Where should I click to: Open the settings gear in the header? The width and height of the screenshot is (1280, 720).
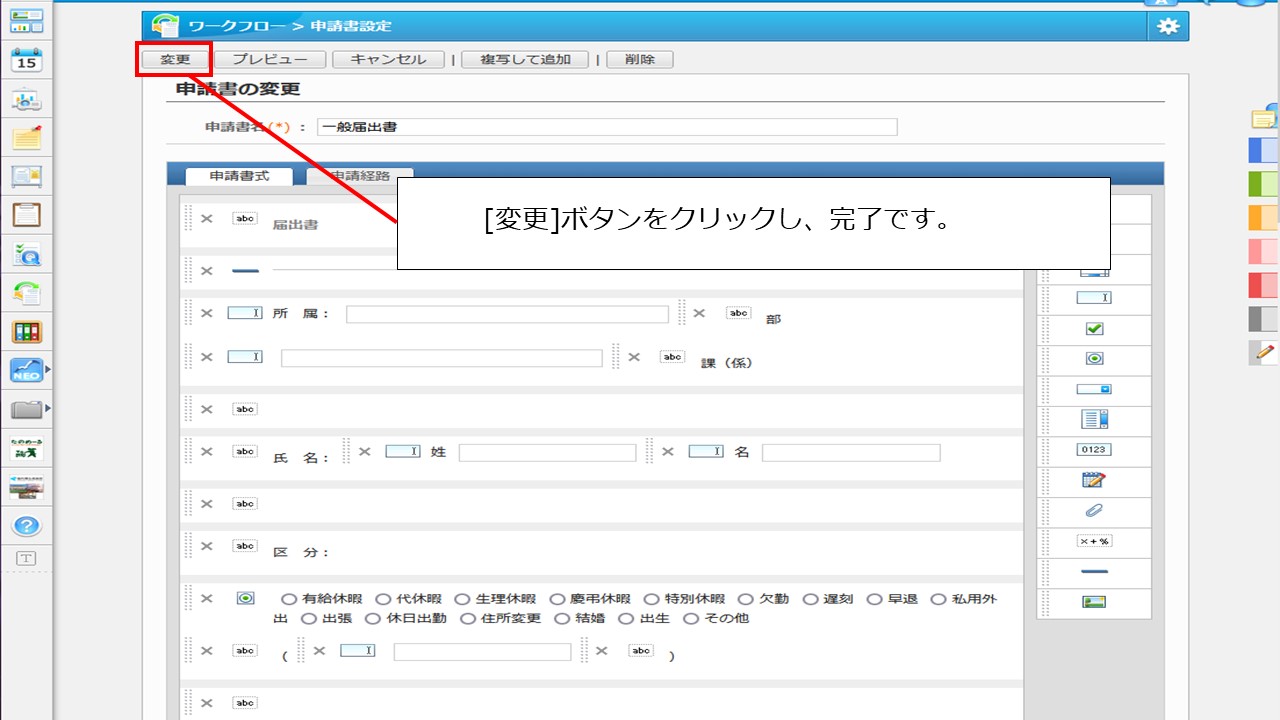pyautogui.click(x=1167, y=27)
